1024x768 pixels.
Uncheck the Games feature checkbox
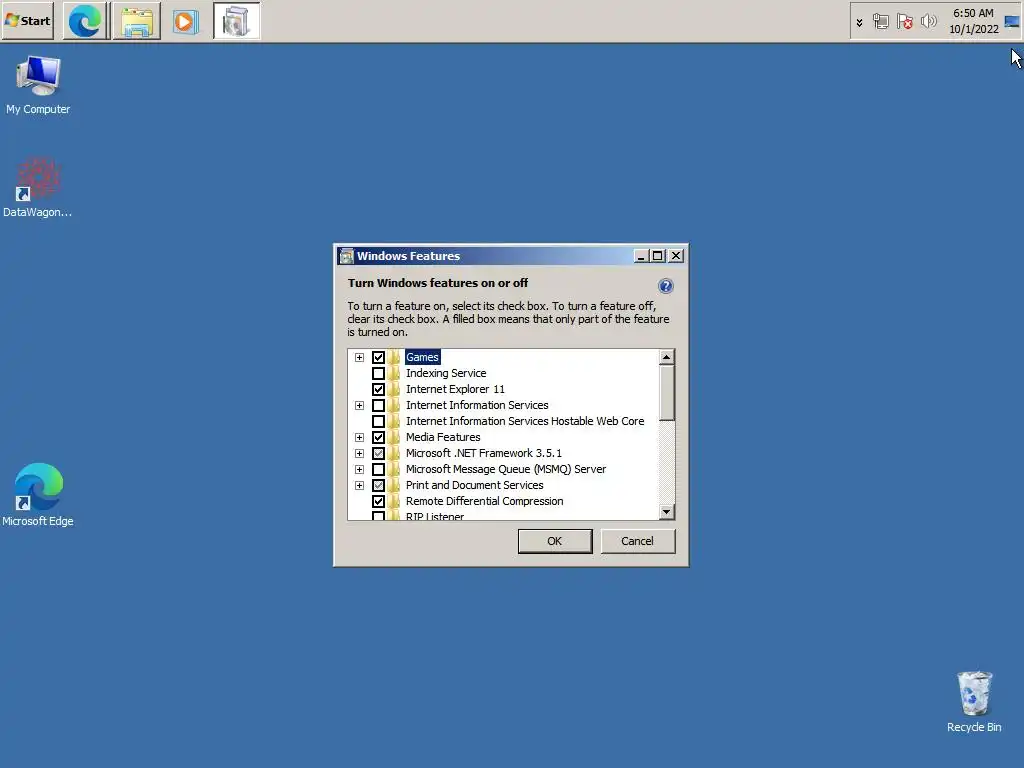tap(378, 357)
